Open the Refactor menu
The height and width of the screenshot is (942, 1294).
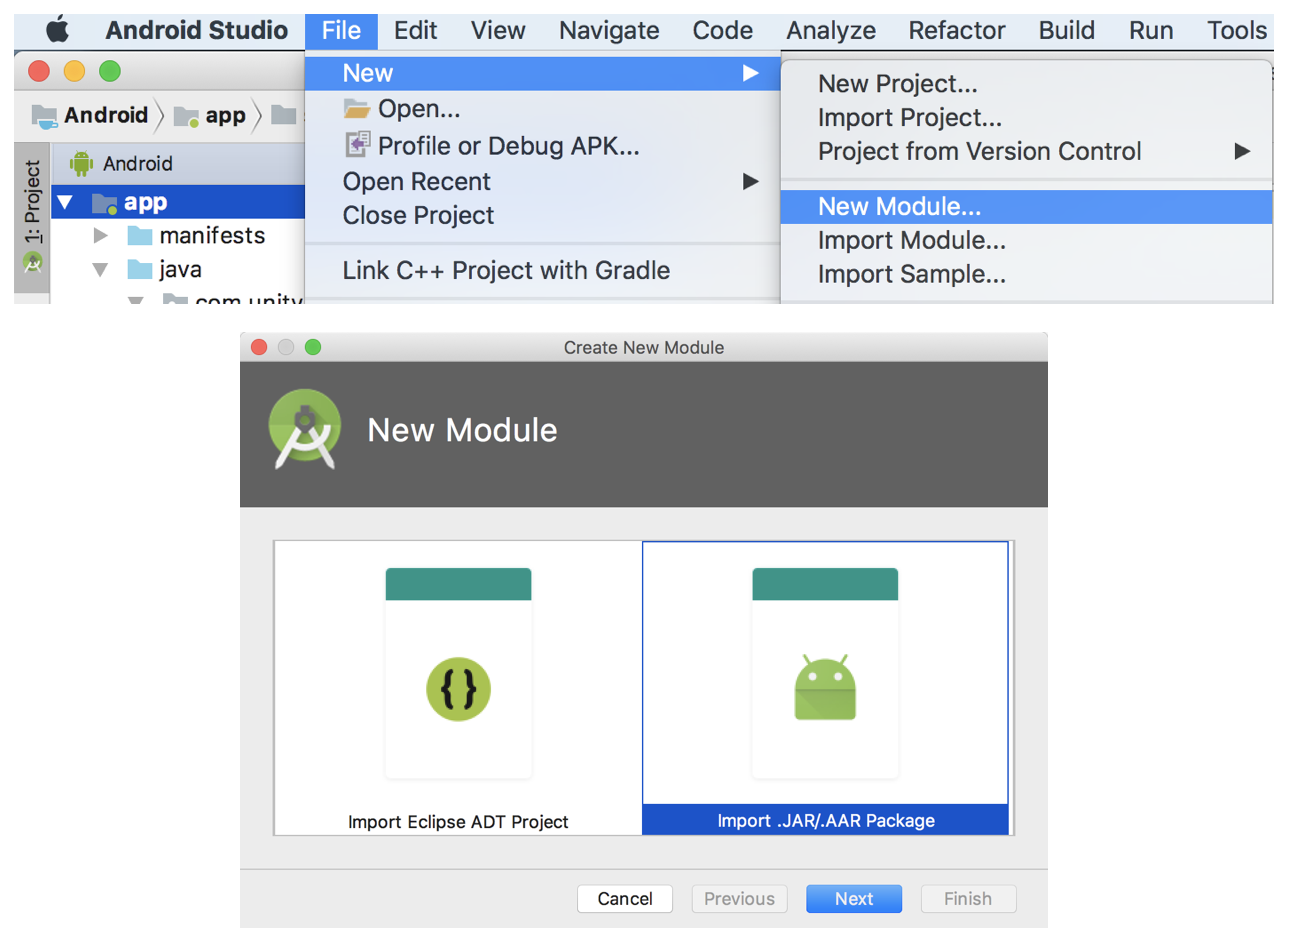pos(956,30)
